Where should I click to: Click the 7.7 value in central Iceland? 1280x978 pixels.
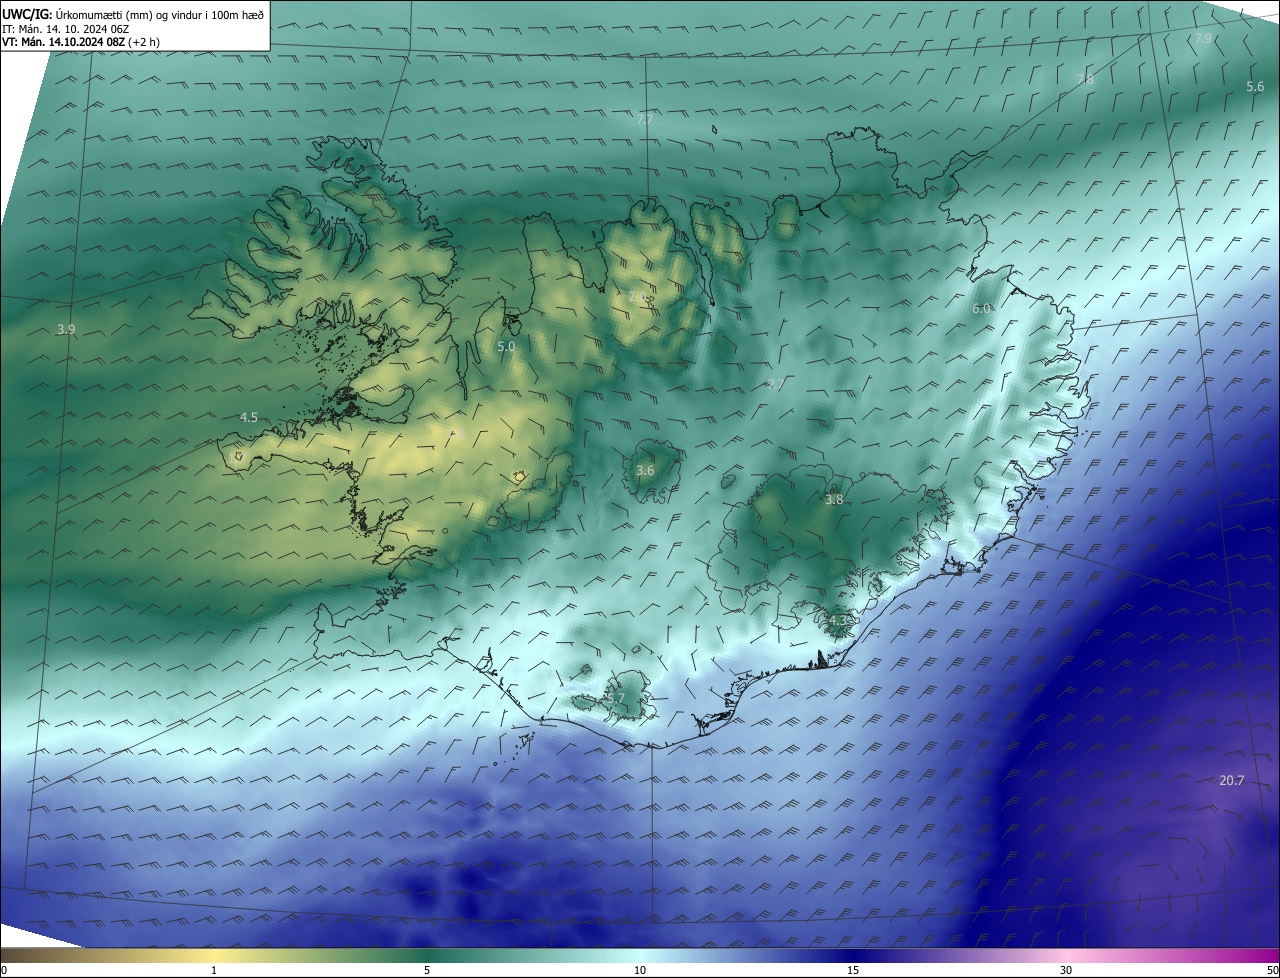click(776, 384)
